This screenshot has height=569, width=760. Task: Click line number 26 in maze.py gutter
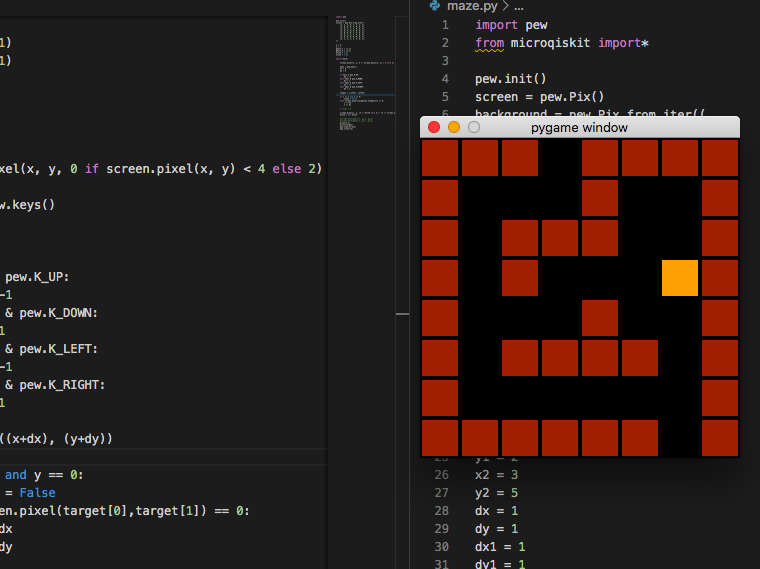[442, 474]
